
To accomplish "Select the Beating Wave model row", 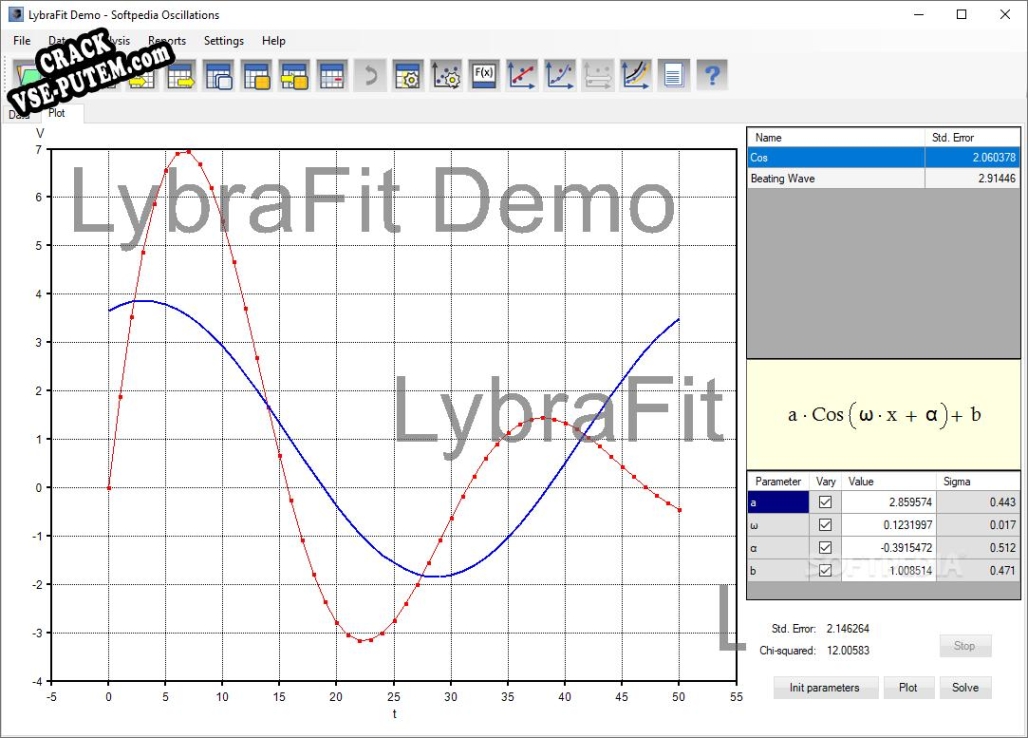I will (x=884, y=178).
